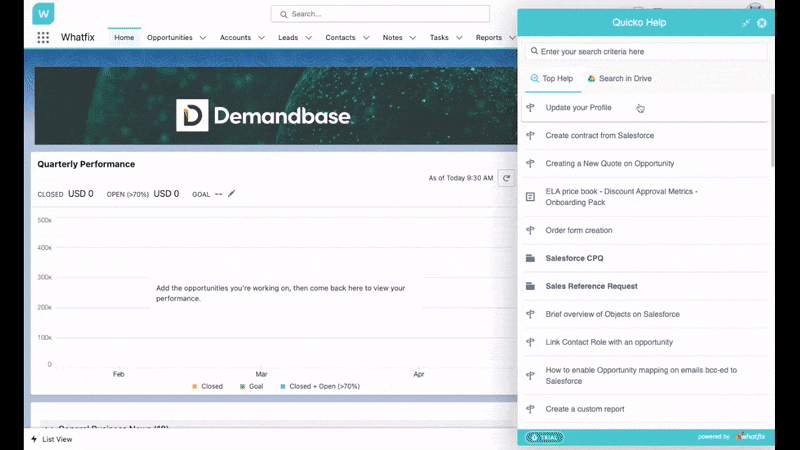
Task: Open Update your Profile help flow
Action: 644,108
